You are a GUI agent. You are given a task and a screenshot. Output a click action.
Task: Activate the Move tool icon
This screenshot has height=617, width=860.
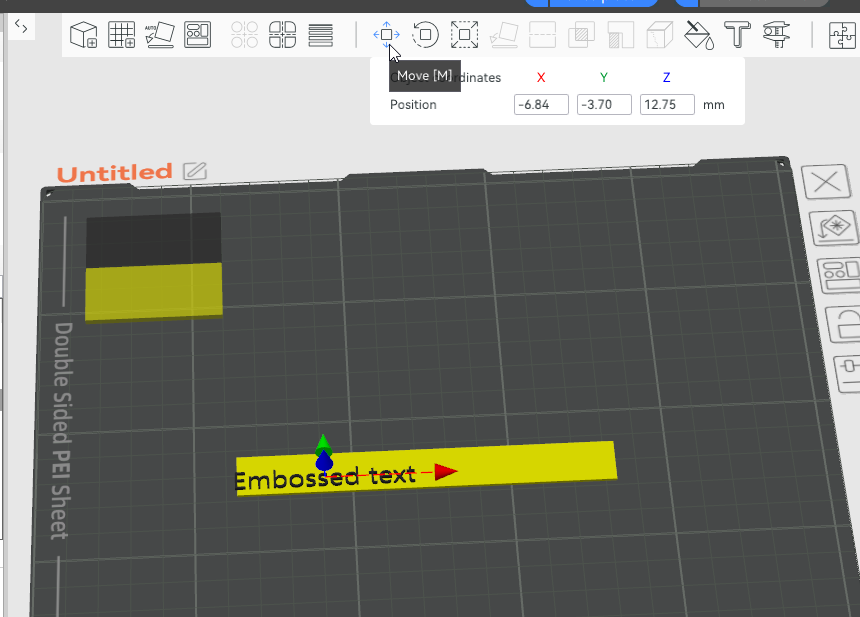[387, 35]
